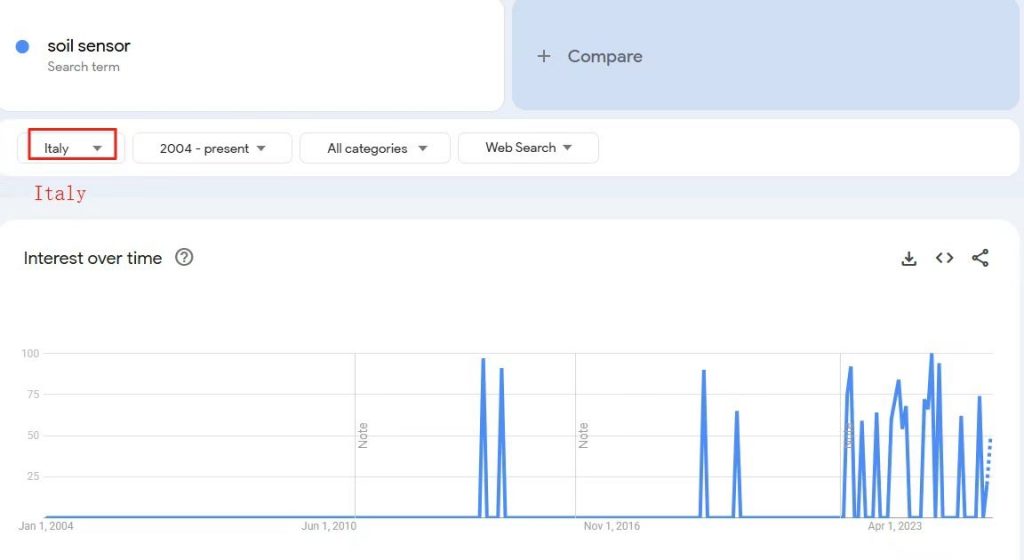Open the Italy region dropdown
Image resolution: width=1024 pixels, height=560 pixels.
click(72, 148)
